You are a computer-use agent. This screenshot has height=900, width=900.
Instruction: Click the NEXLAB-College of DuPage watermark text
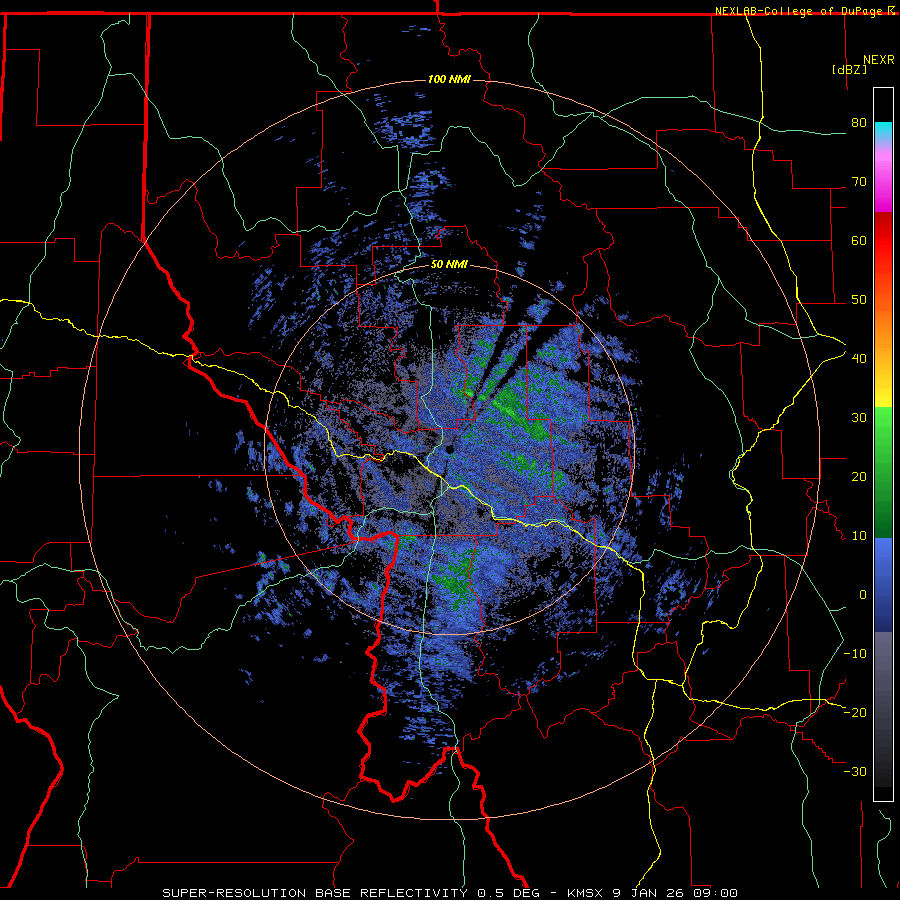(799, 11)
